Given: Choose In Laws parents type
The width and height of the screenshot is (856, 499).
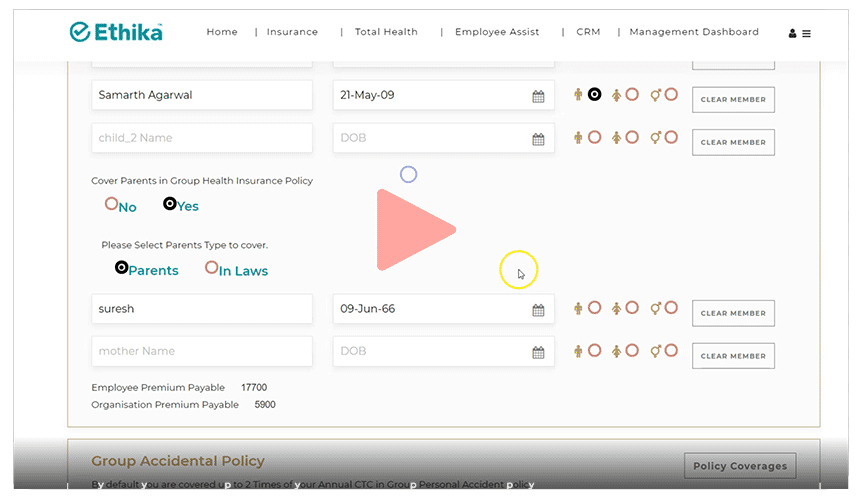Looking at the screenshot, I should [211, 268].
